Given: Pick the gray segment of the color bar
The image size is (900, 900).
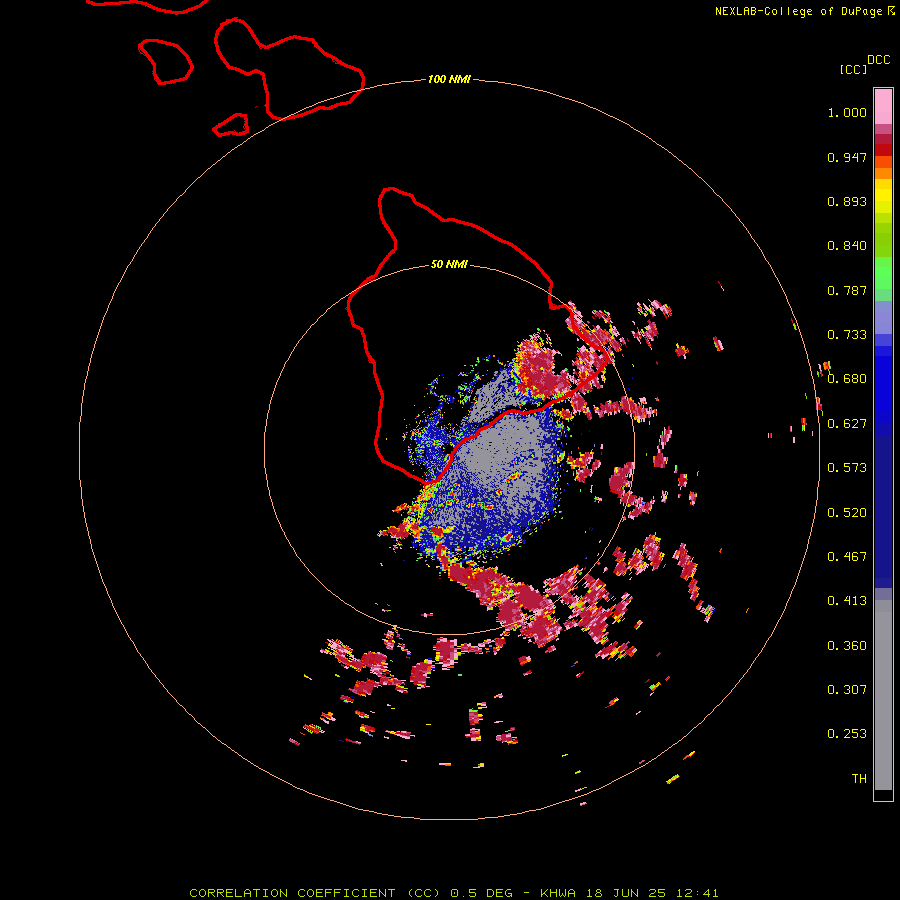Looking at the screenshot, I should point(883,695).
